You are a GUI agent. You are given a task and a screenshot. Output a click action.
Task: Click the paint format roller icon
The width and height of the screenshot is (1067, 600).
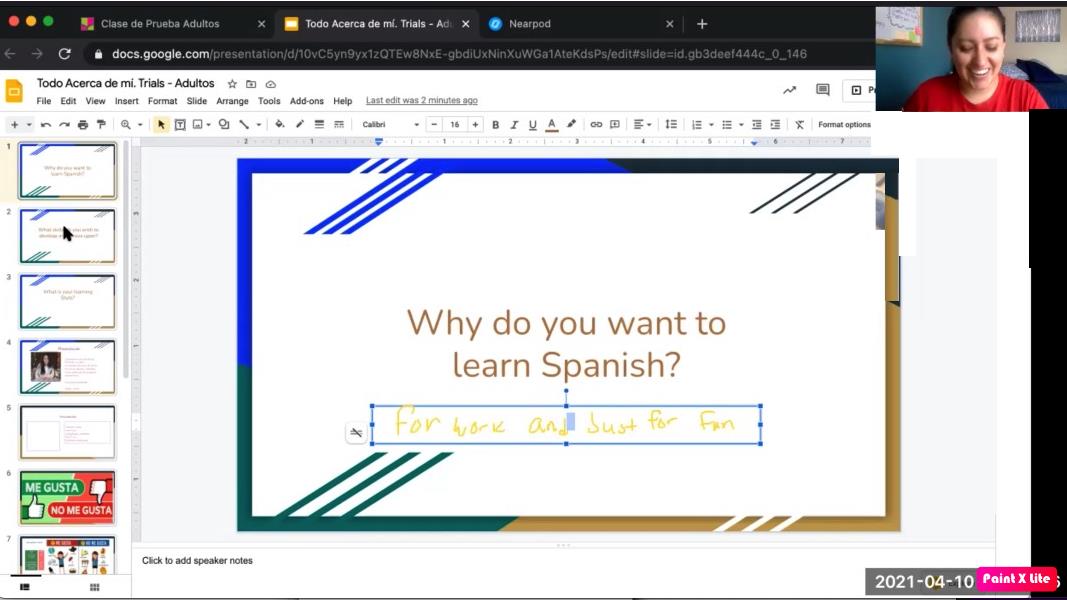click(x=101, y=125)
